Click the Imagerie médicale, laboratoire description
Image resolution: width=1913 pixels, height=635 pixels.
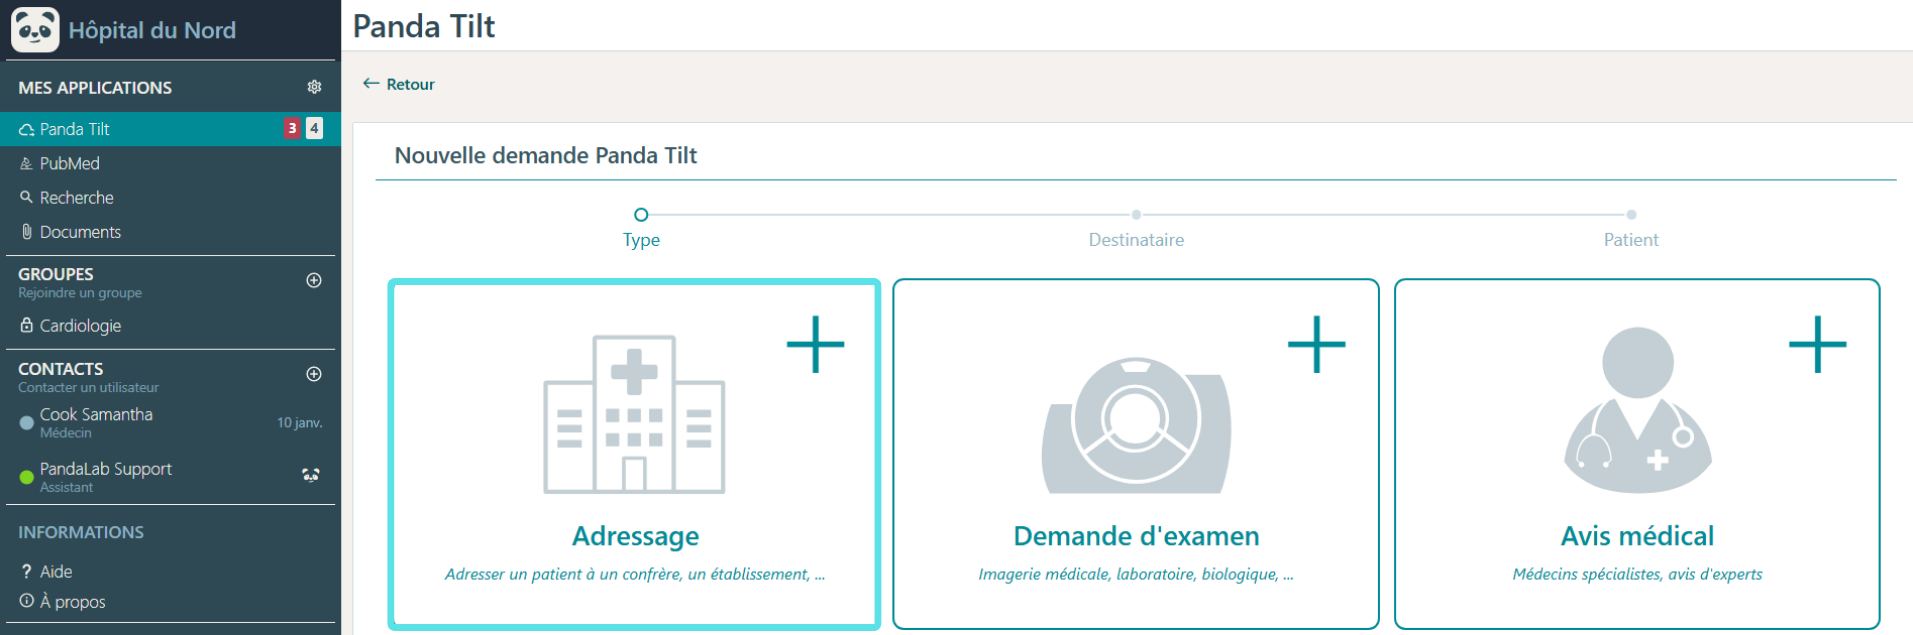(1136, 574)
